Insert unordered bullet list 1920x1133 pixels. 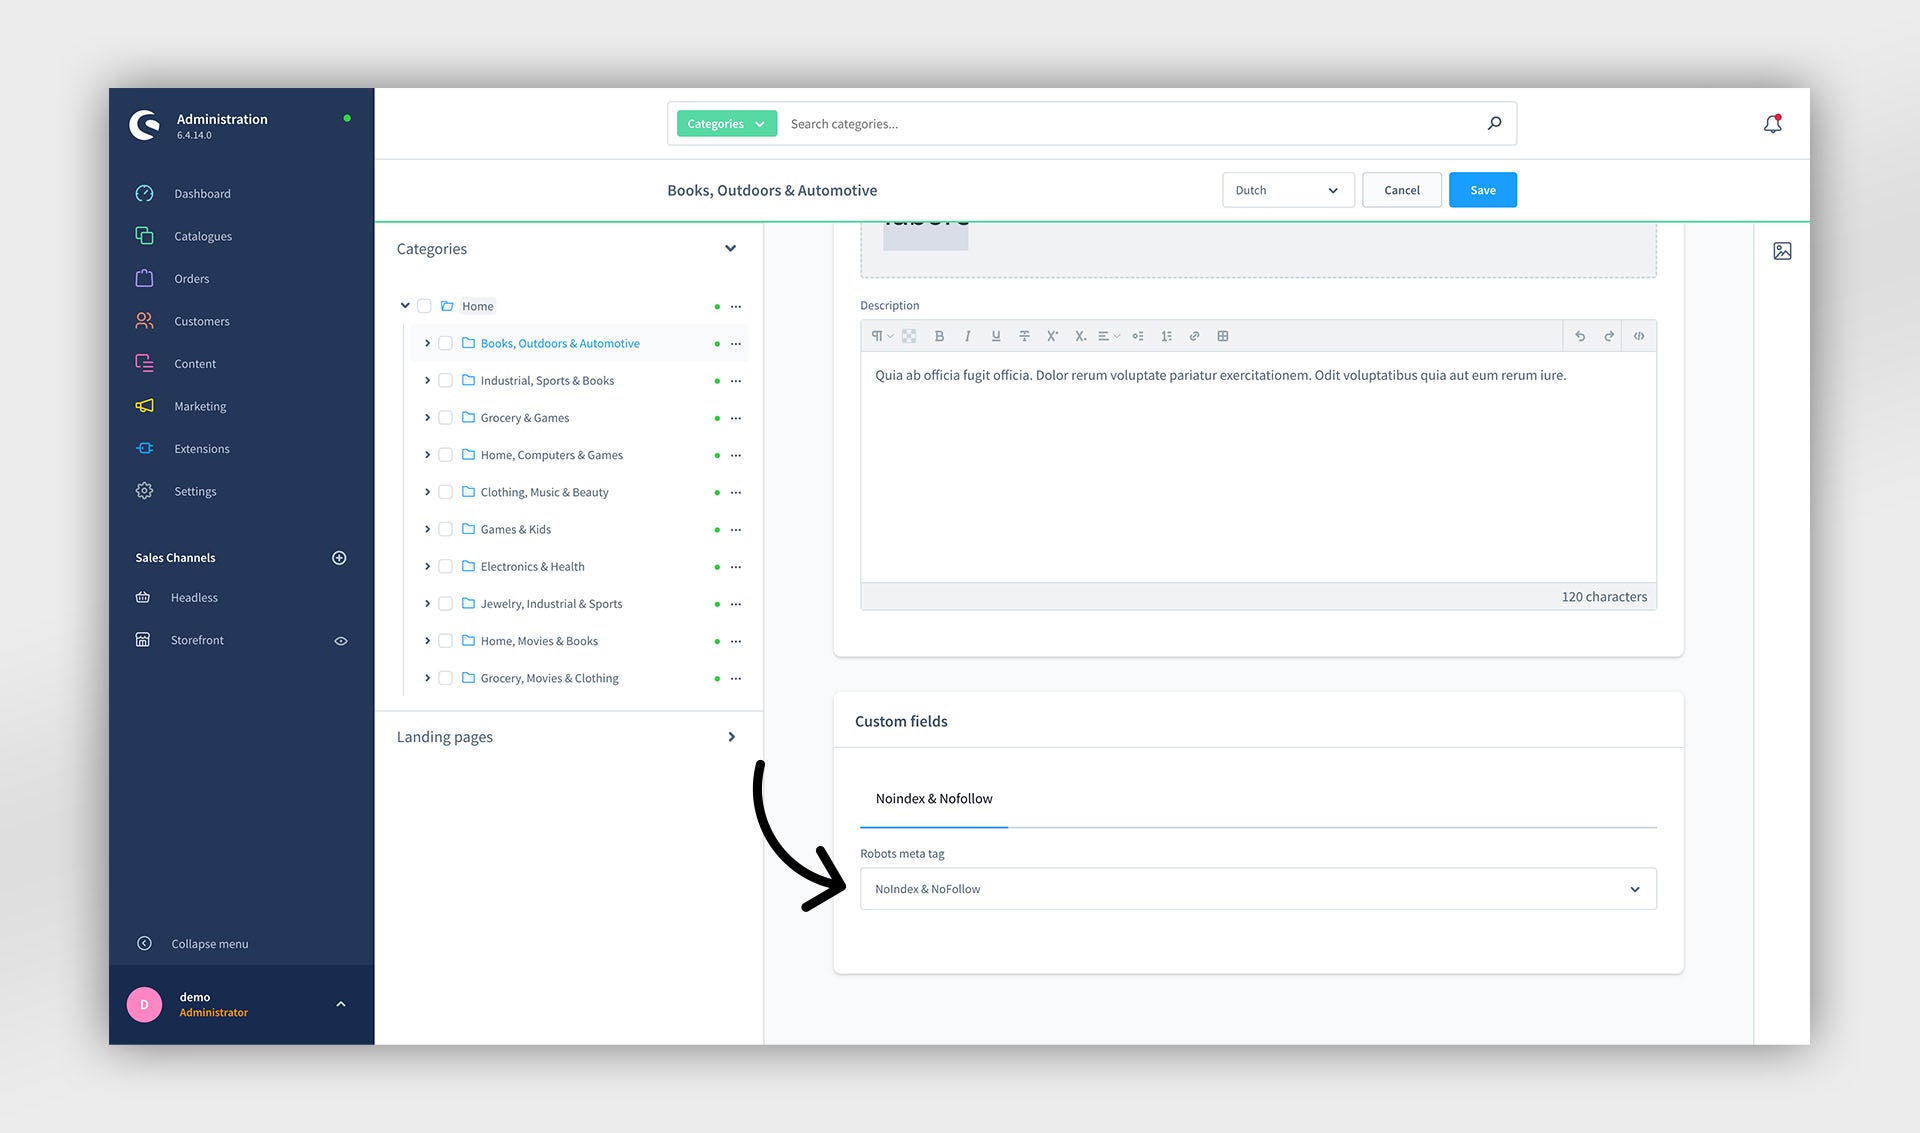[x=1138, y=336]
